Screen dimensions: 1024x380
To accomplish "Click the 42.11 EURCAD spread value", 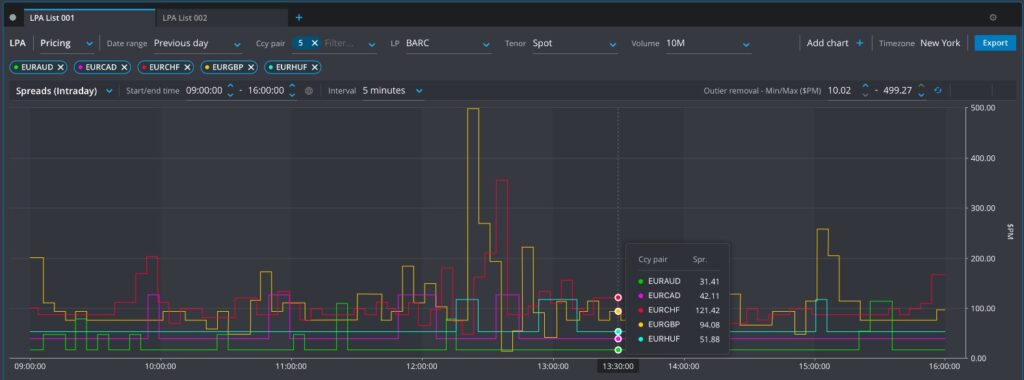I will click(709, 296).
